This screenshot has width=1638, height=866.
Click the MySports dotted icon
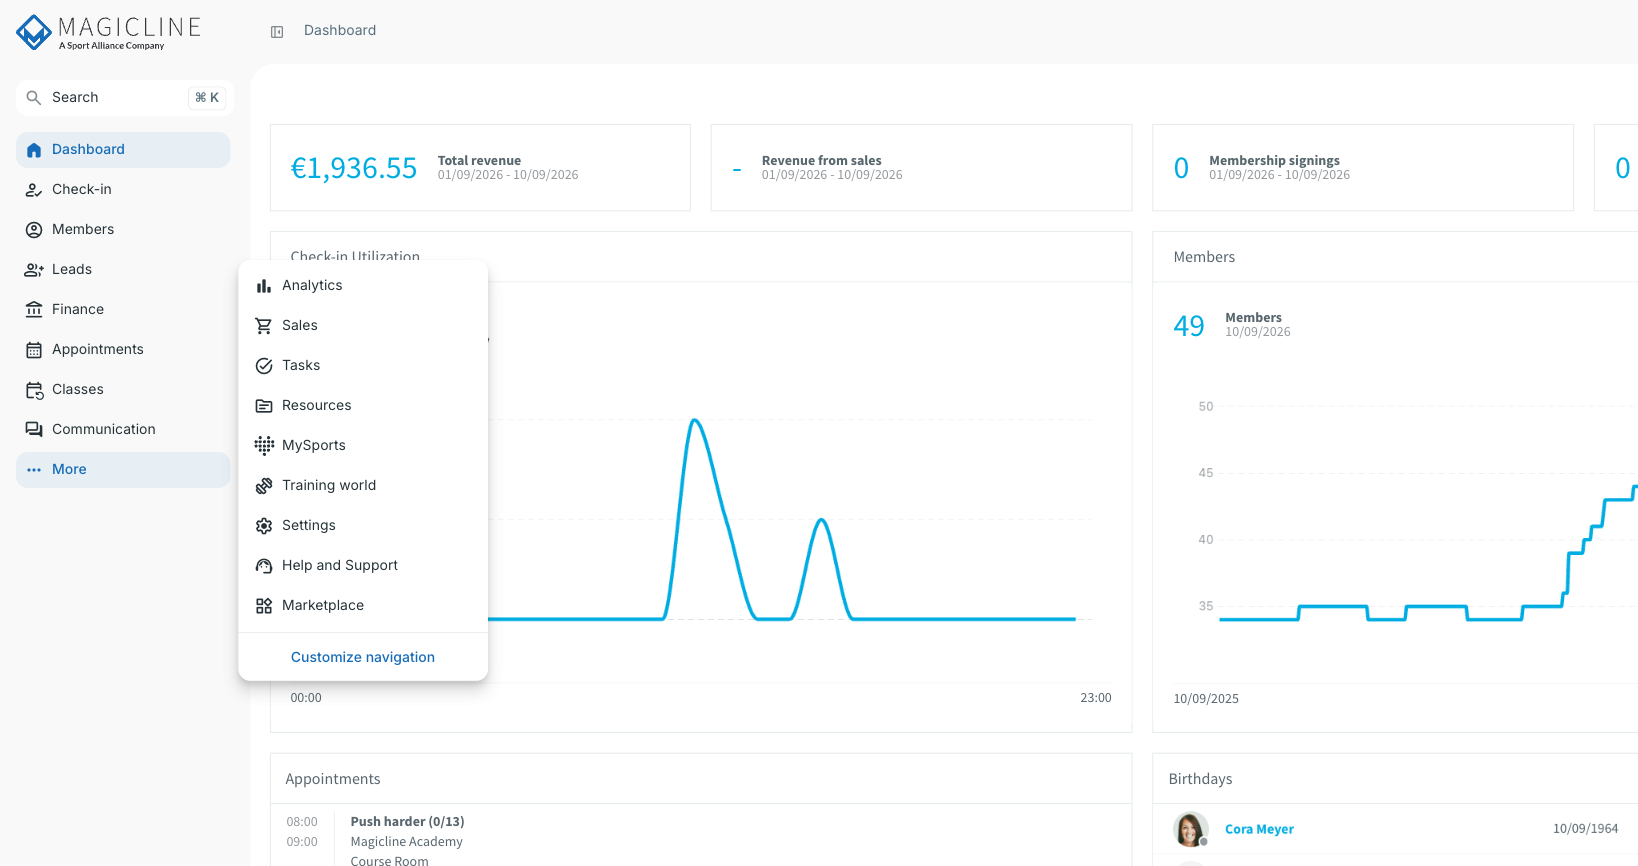tap(264, 446)
